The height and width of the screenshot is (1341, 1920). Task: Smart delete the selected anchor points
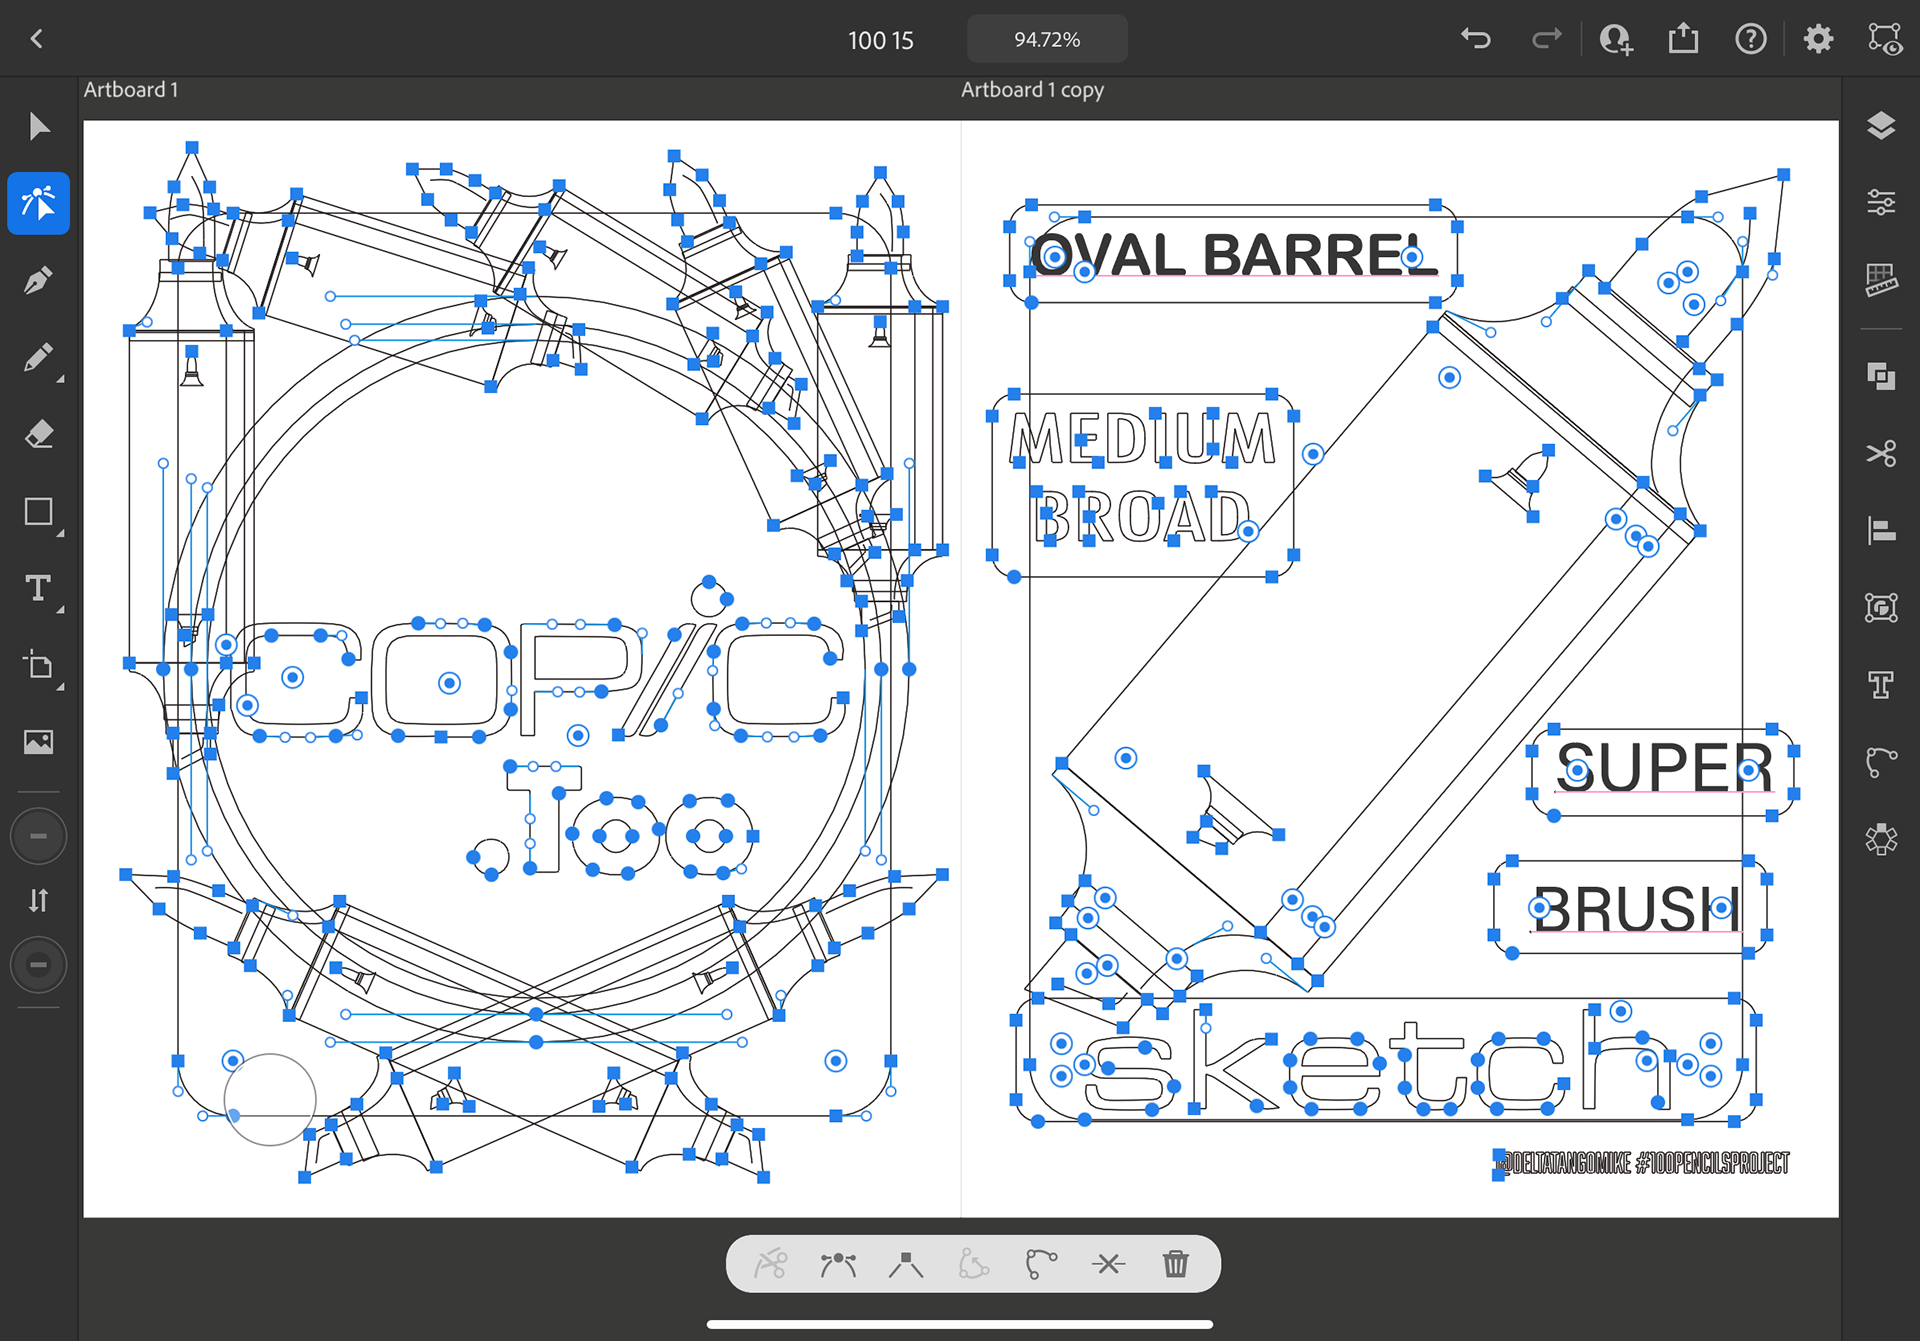coord(1108,1264)
